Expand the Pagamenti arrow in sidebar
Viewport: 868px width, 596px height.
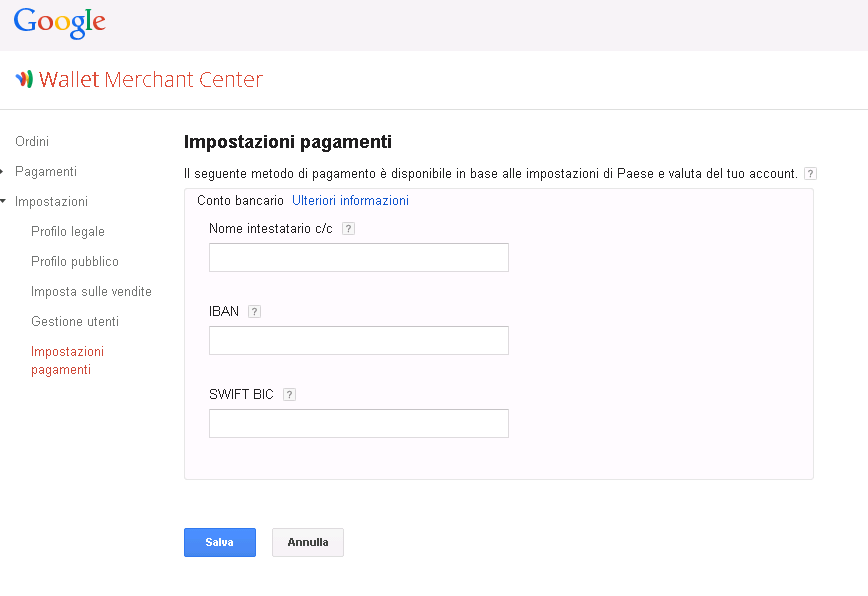coord(2,172)
